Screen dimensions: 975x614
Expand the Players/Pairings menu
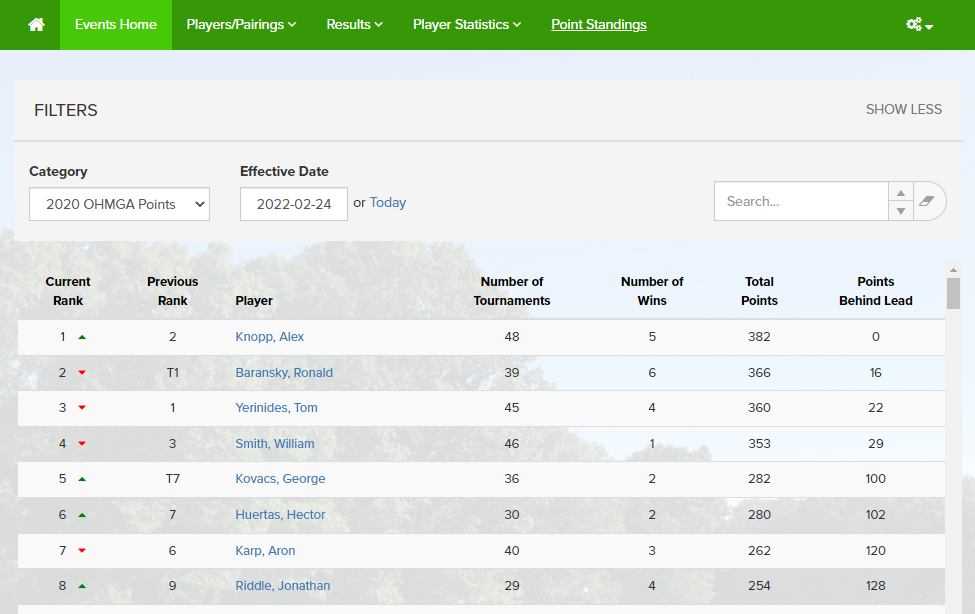(241, 25)
